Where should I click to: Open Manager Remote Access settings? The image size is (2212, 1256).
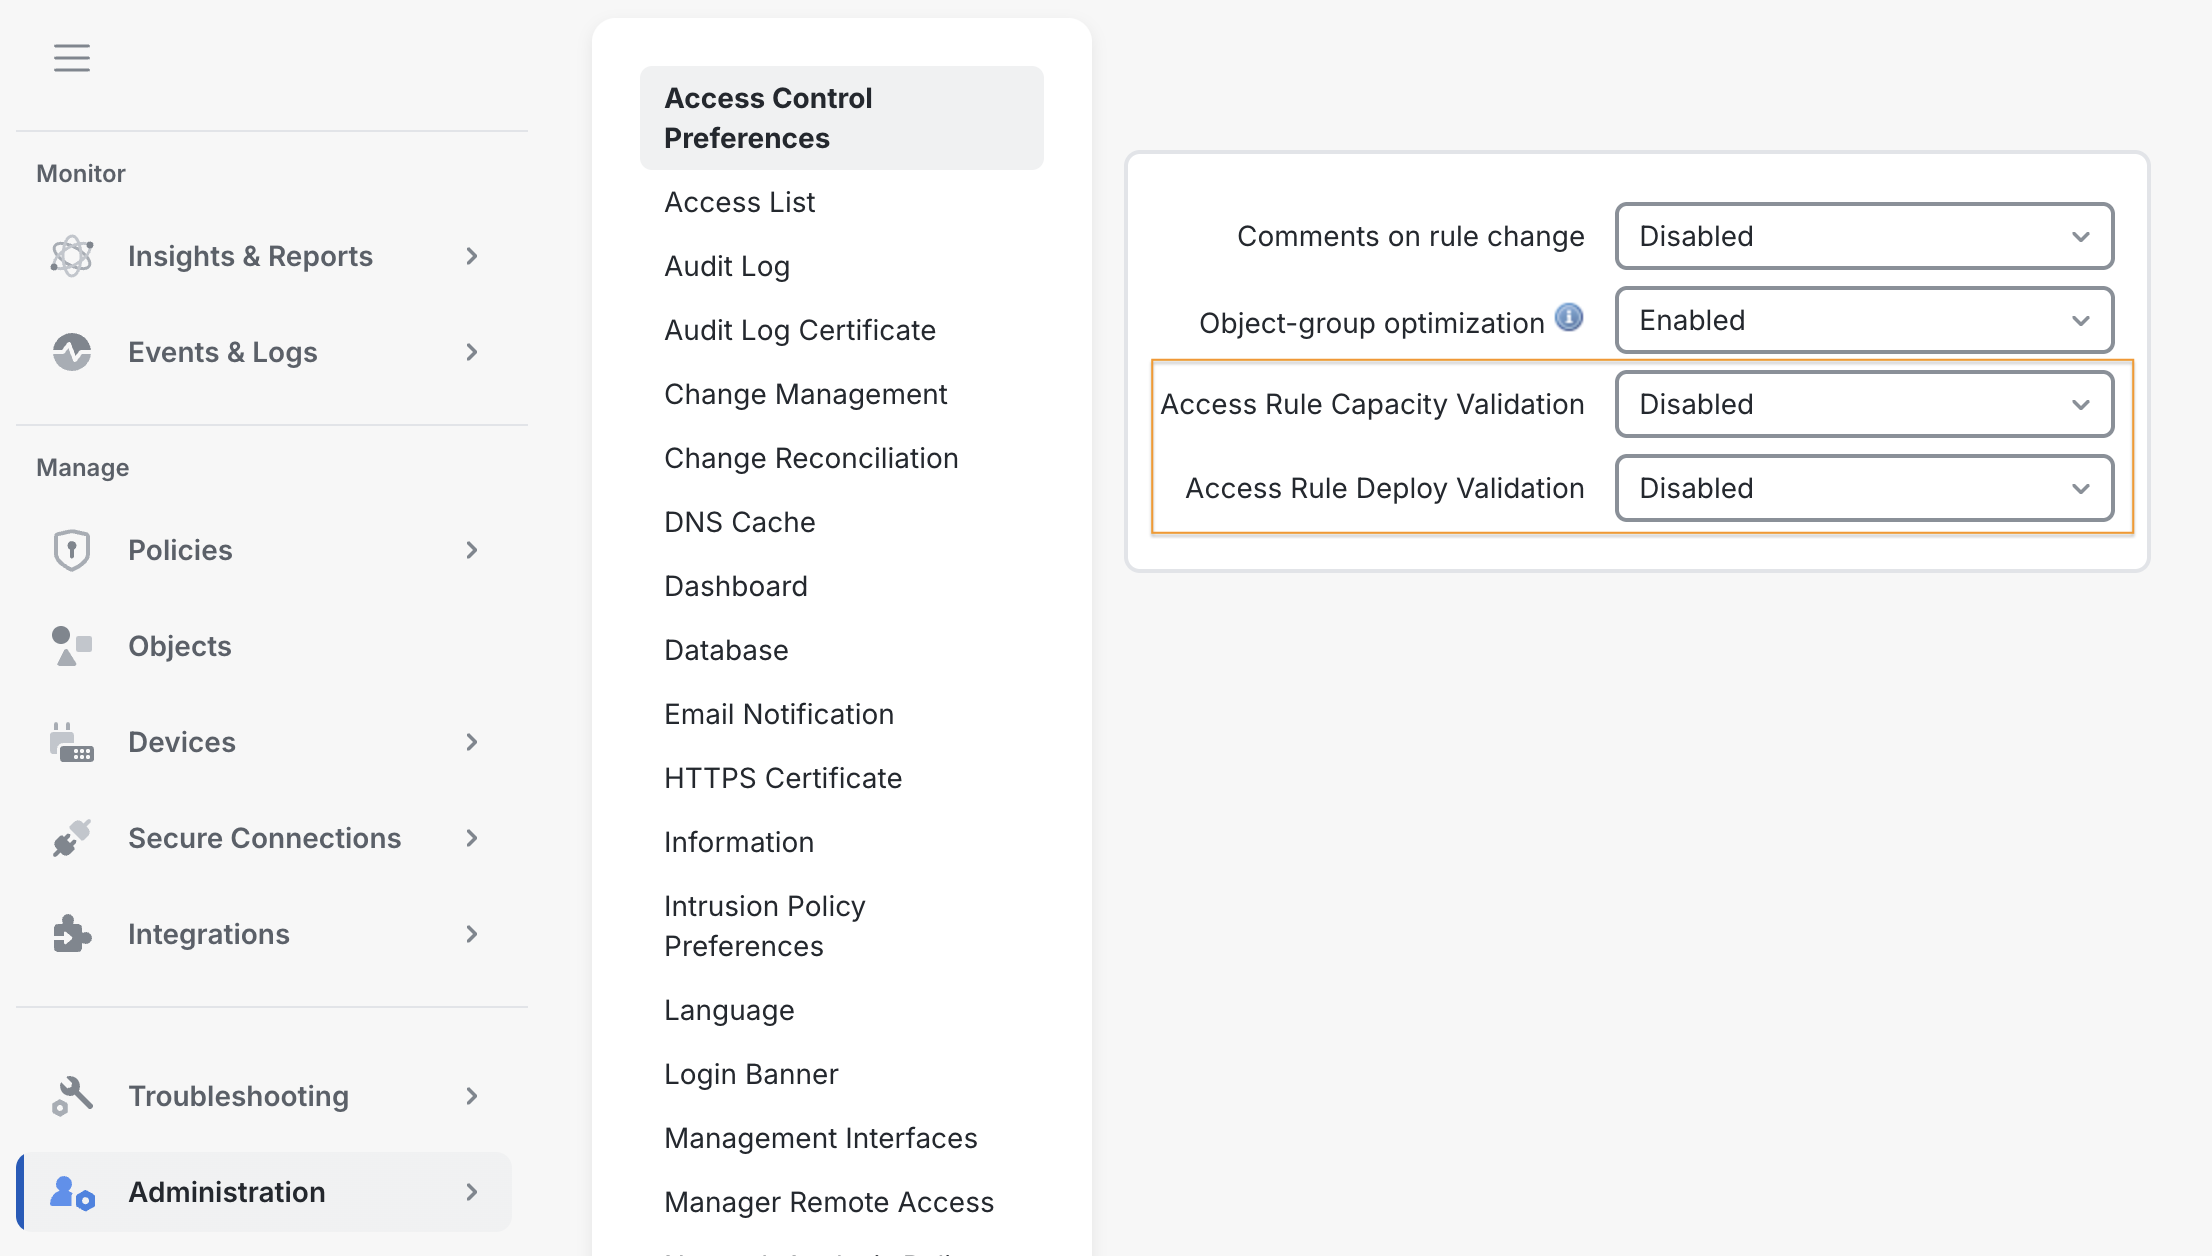coord(829,1202)
